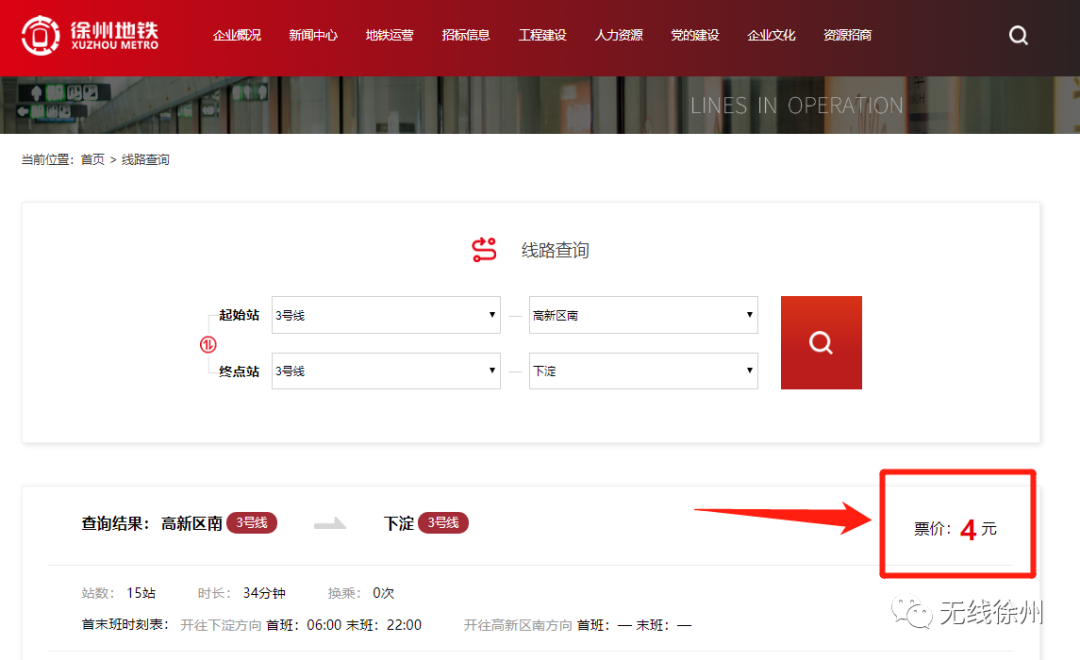1080x660 pixels.
Task: Click the 票价 4 元 fare text
Action: (955, 529)
